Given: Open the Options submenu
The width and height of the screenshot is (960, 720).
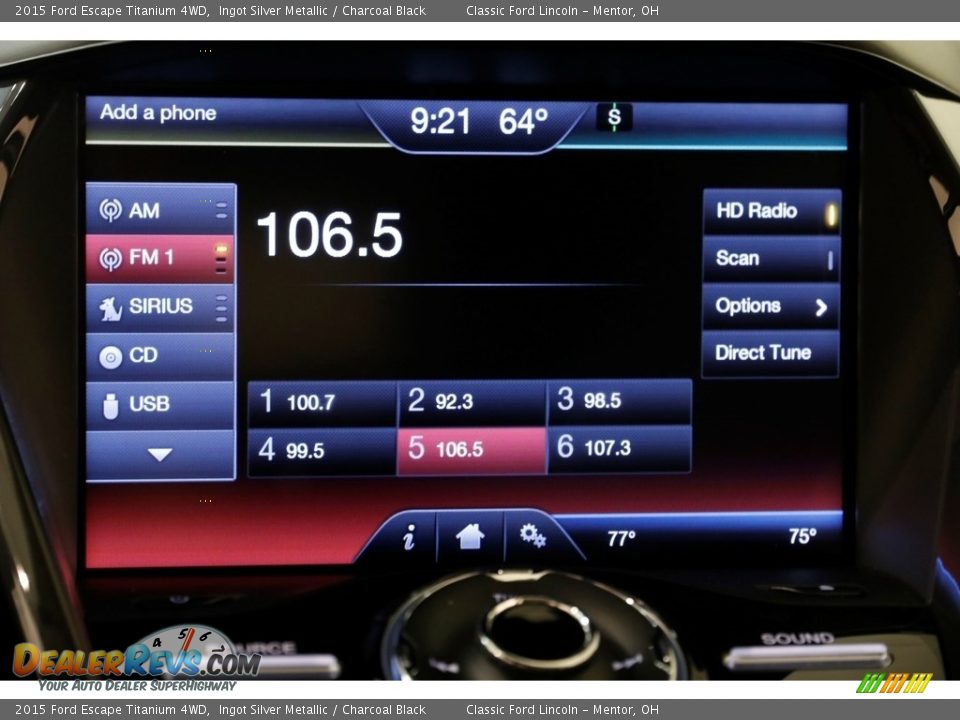Looking at the screenshot, I should point(770,306).
